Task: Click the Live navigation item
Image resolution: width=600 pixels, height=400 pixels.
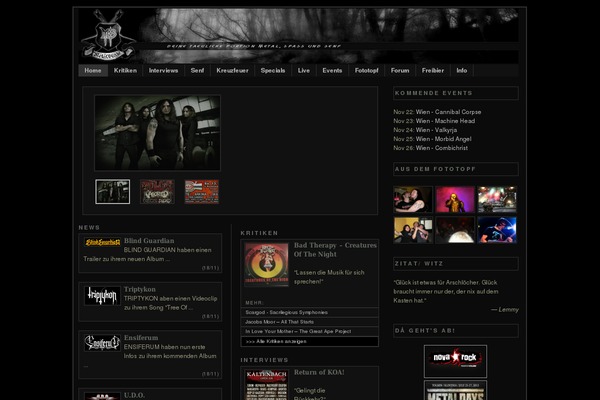Action: pos(304,70)
